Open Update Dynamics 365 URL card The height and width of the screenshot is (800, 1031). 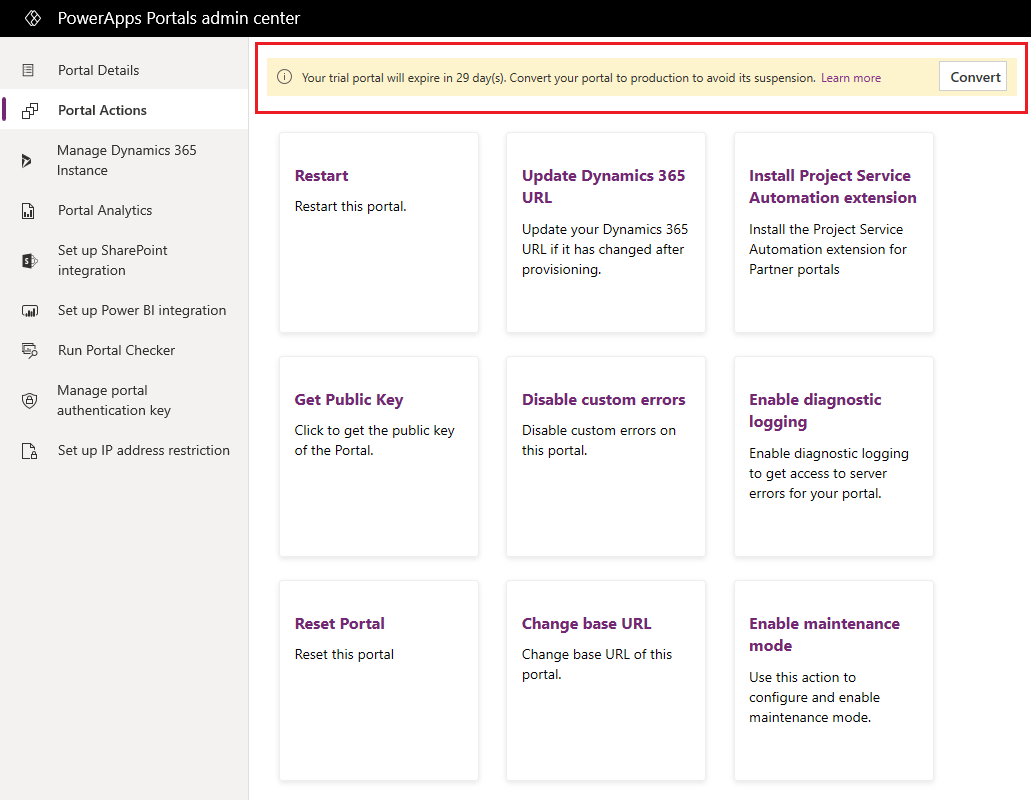pyautogui.click(x=606, y=232)
